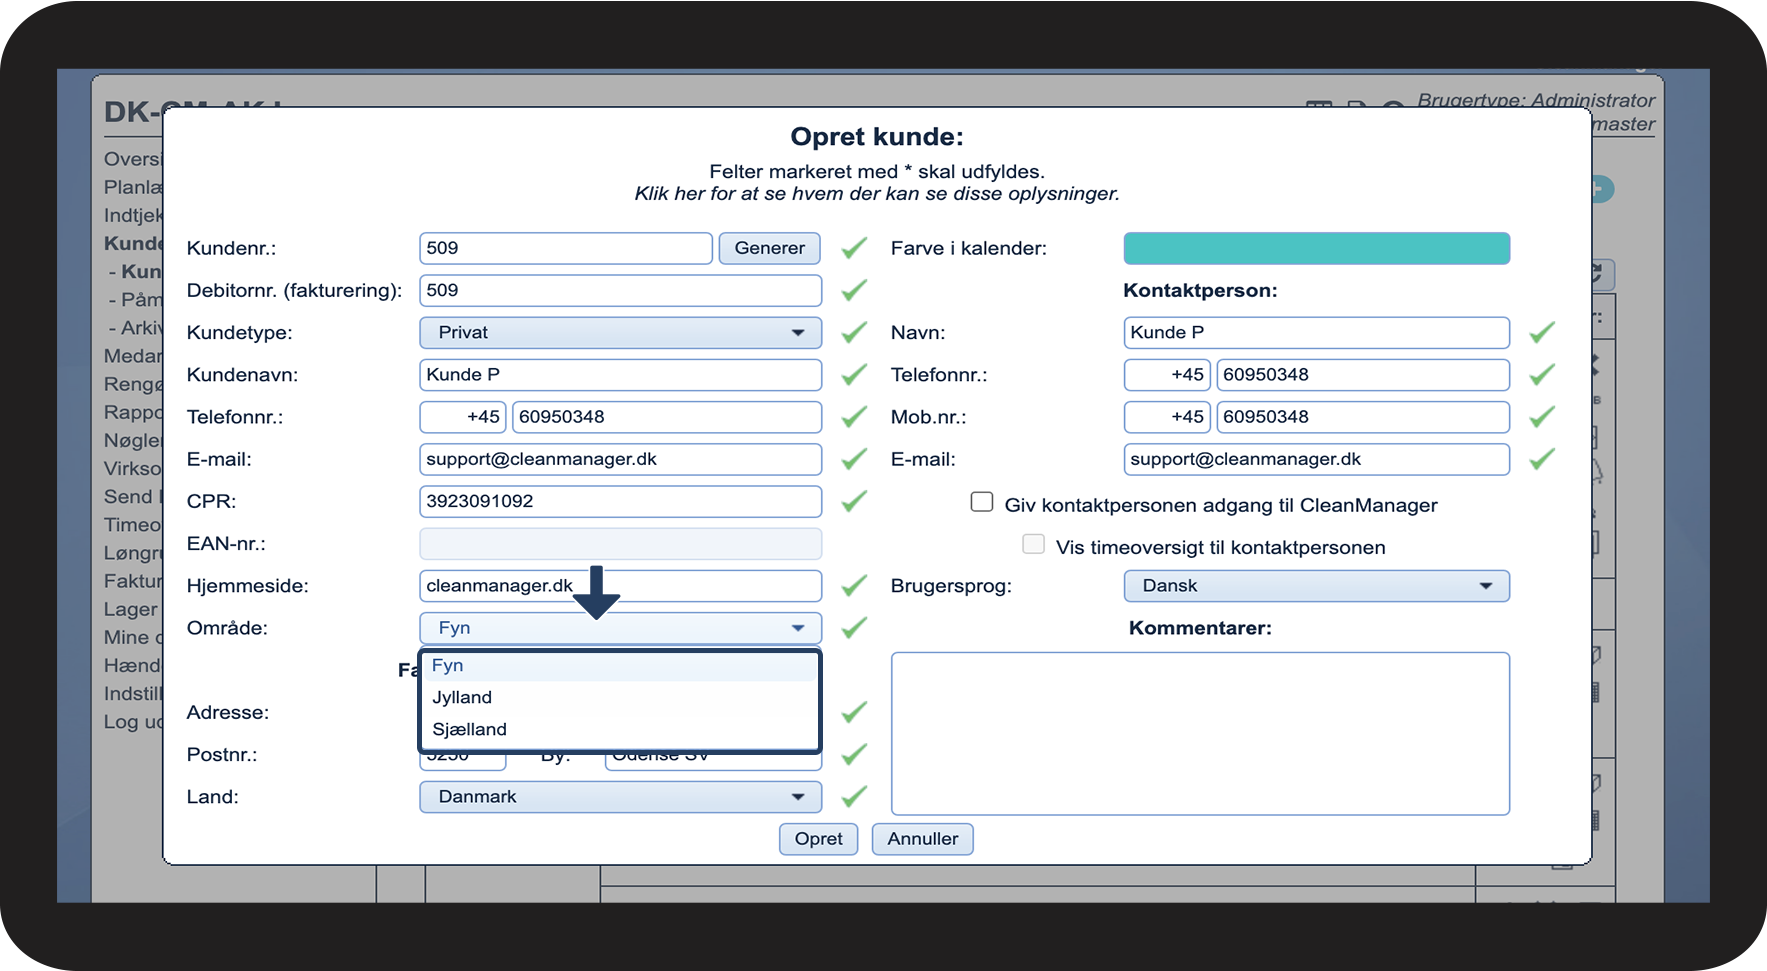Open the Land dropdown showing Danmark
The image size is (1767, 971).
coord(620,797)
